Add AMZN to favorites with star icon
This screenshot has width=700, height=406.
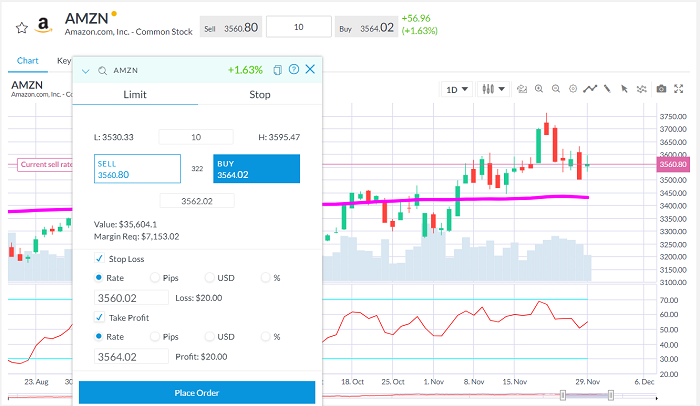(21, 26)
